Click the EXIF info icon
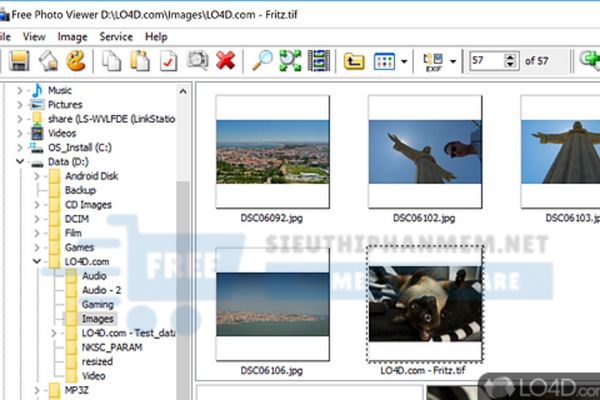Viewport: 600px width, 400px height. 433,62
